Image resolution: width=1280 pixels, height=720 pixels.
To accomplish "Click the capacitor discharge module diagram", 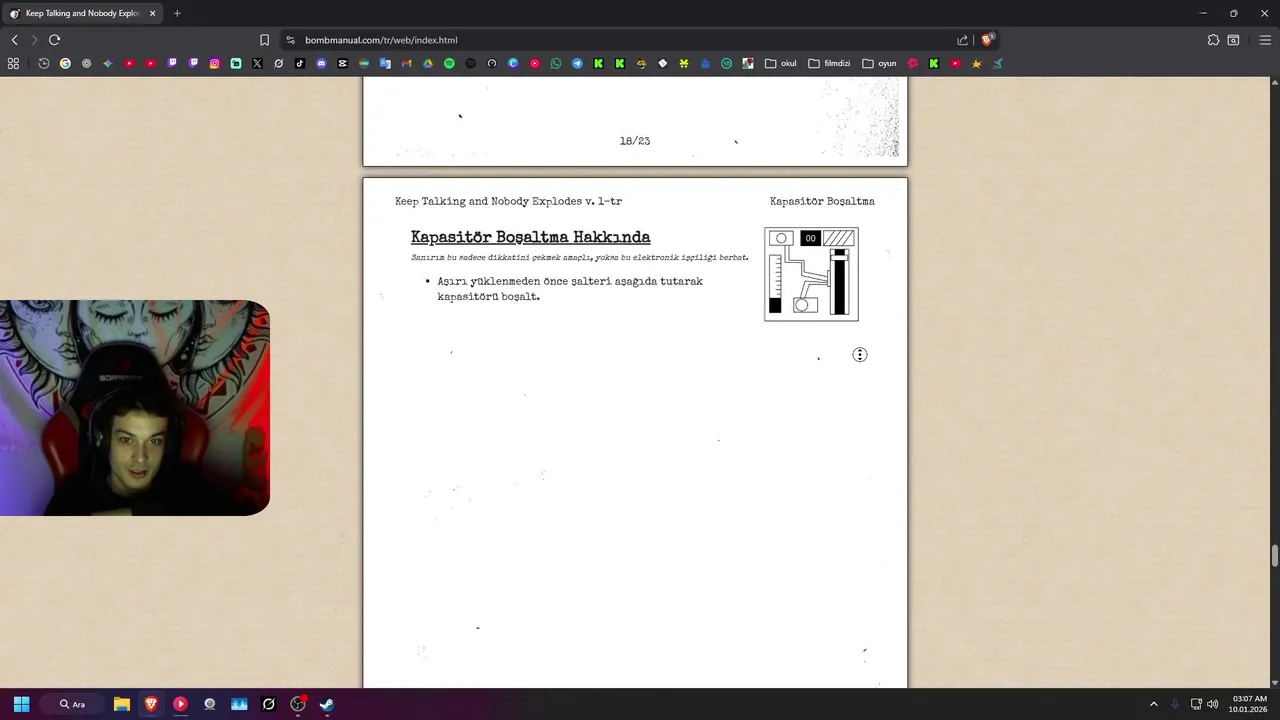I will click(811, 274).
